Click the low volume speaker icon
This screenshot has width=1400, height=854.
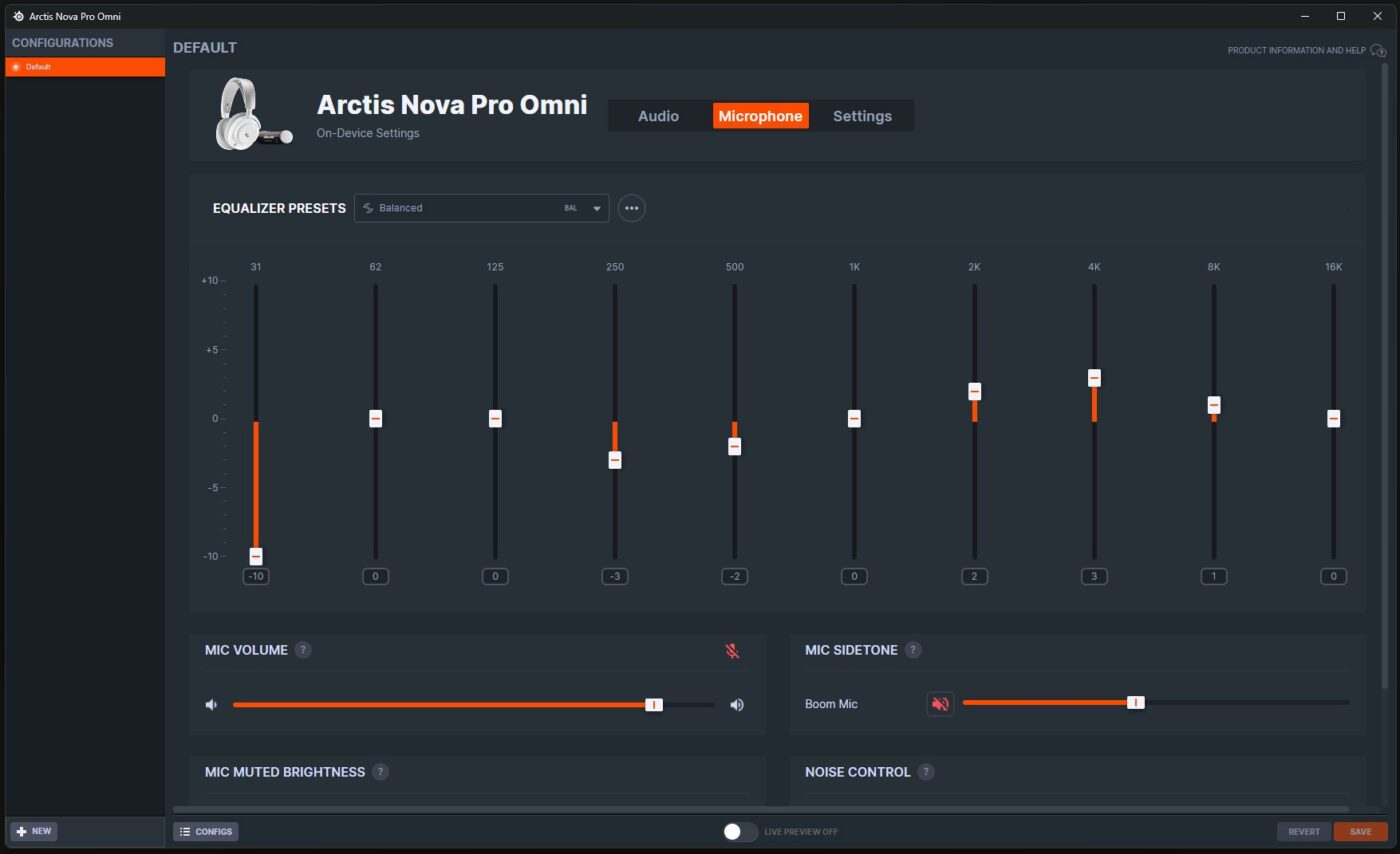click(x=211, y=705)
